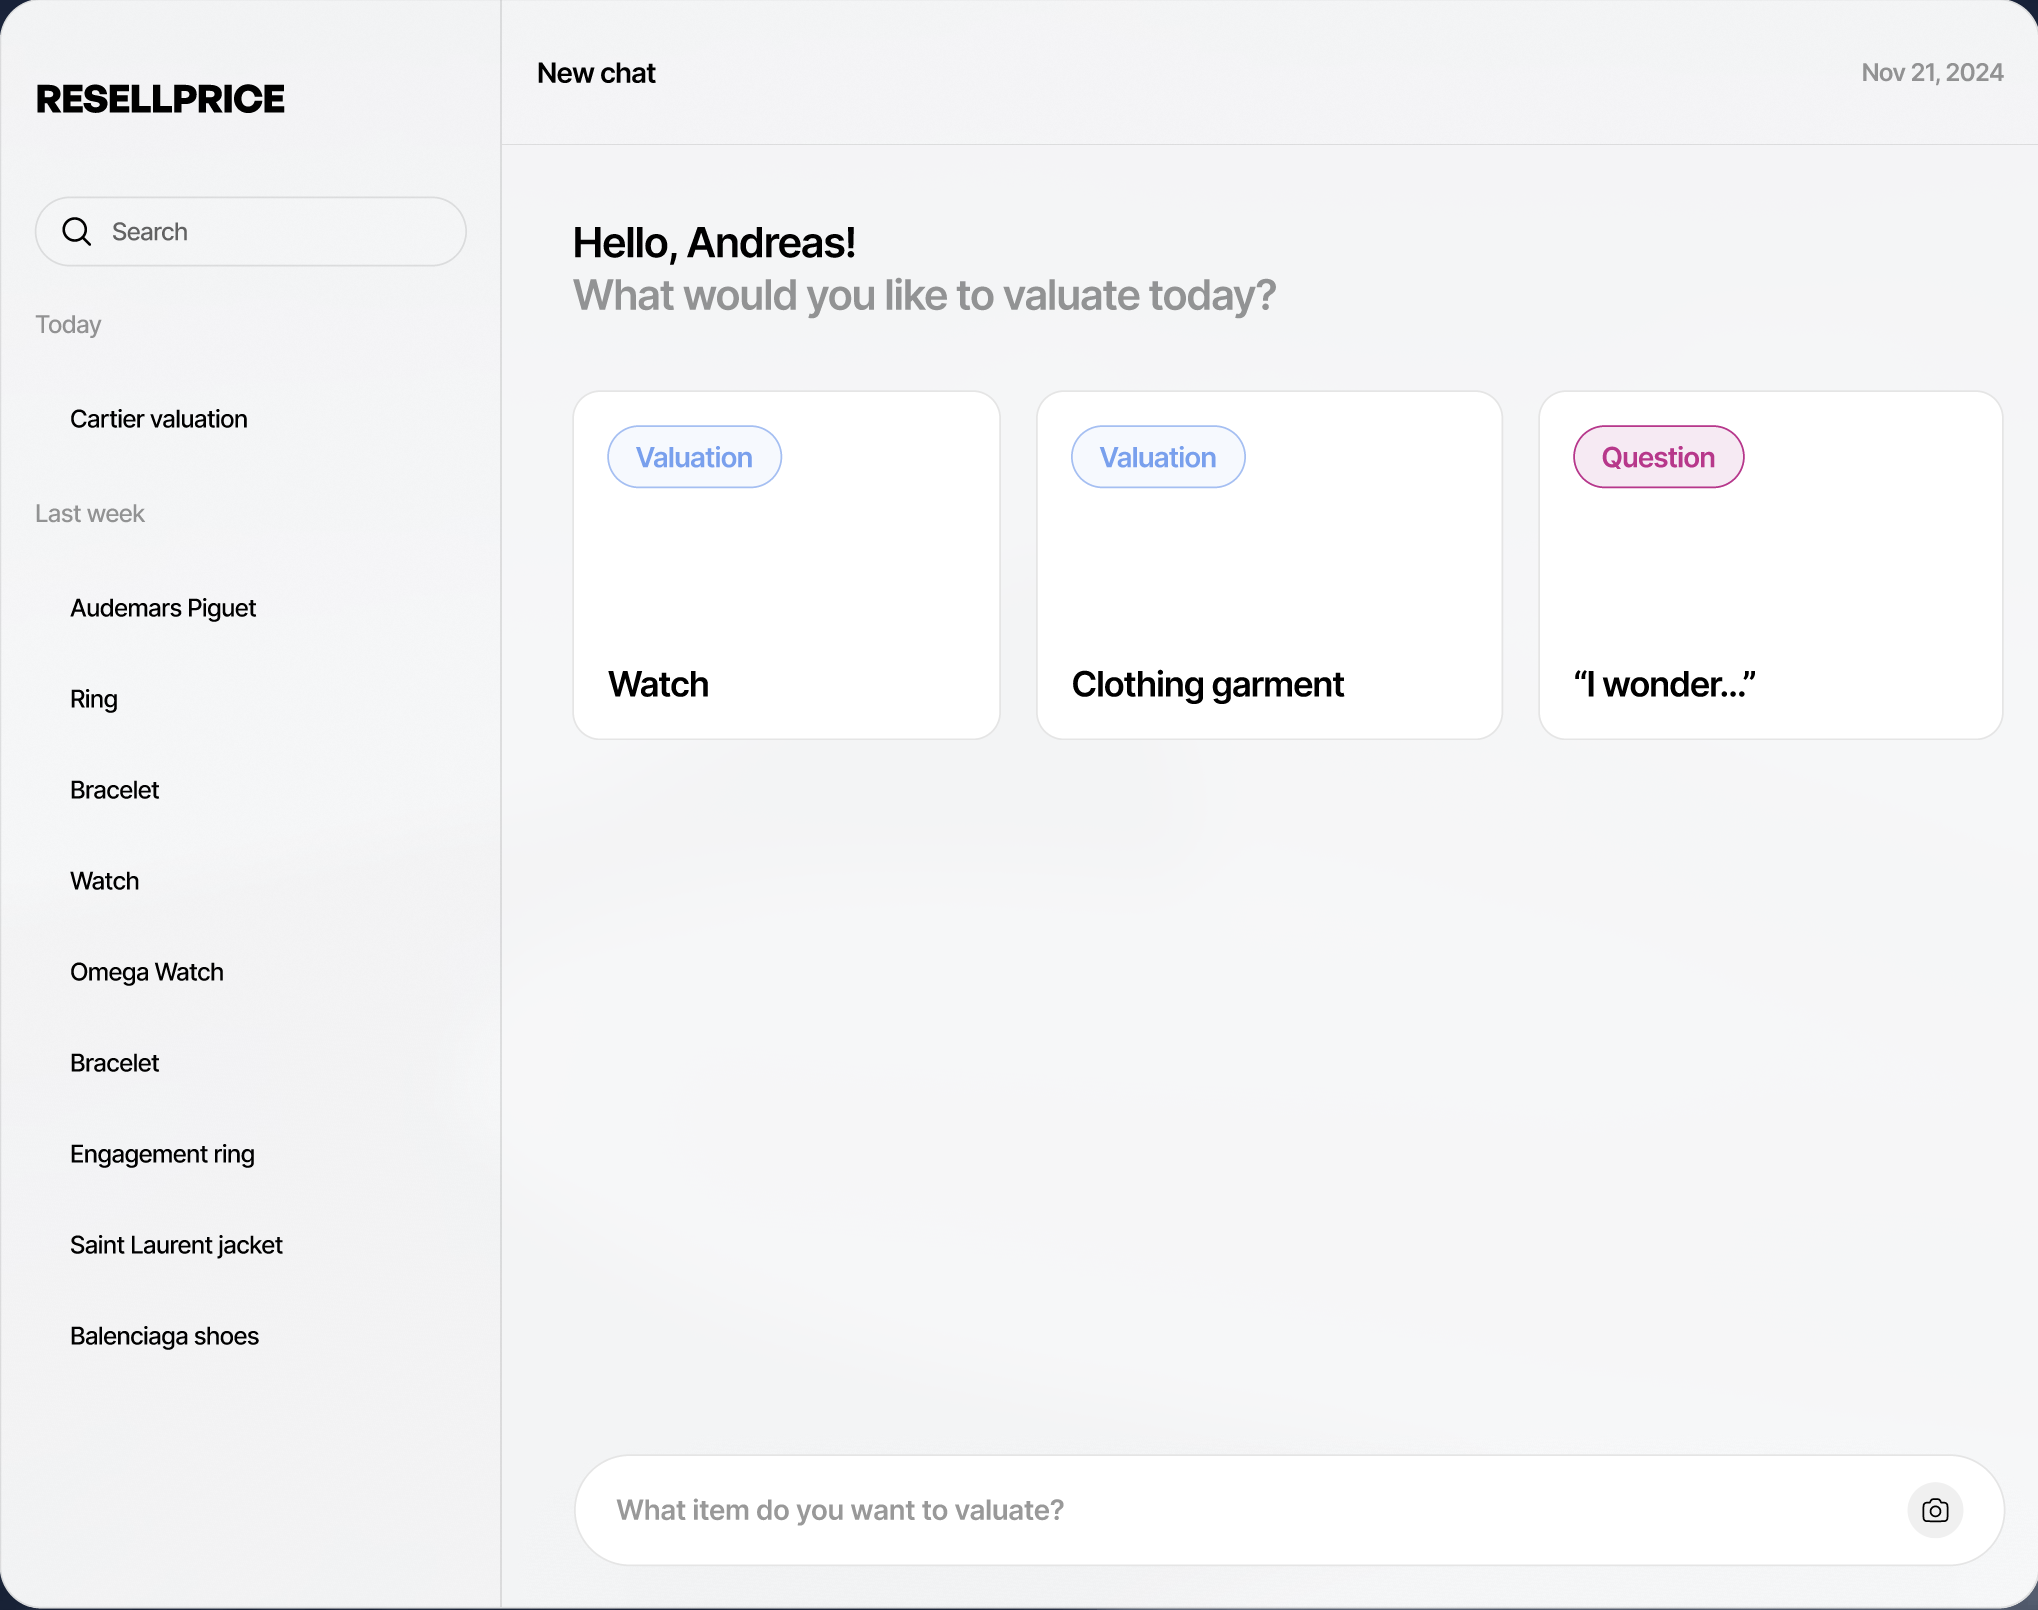Open the Omega Watch chat
Viewport: 2038px width, 1610px height.
147,972
